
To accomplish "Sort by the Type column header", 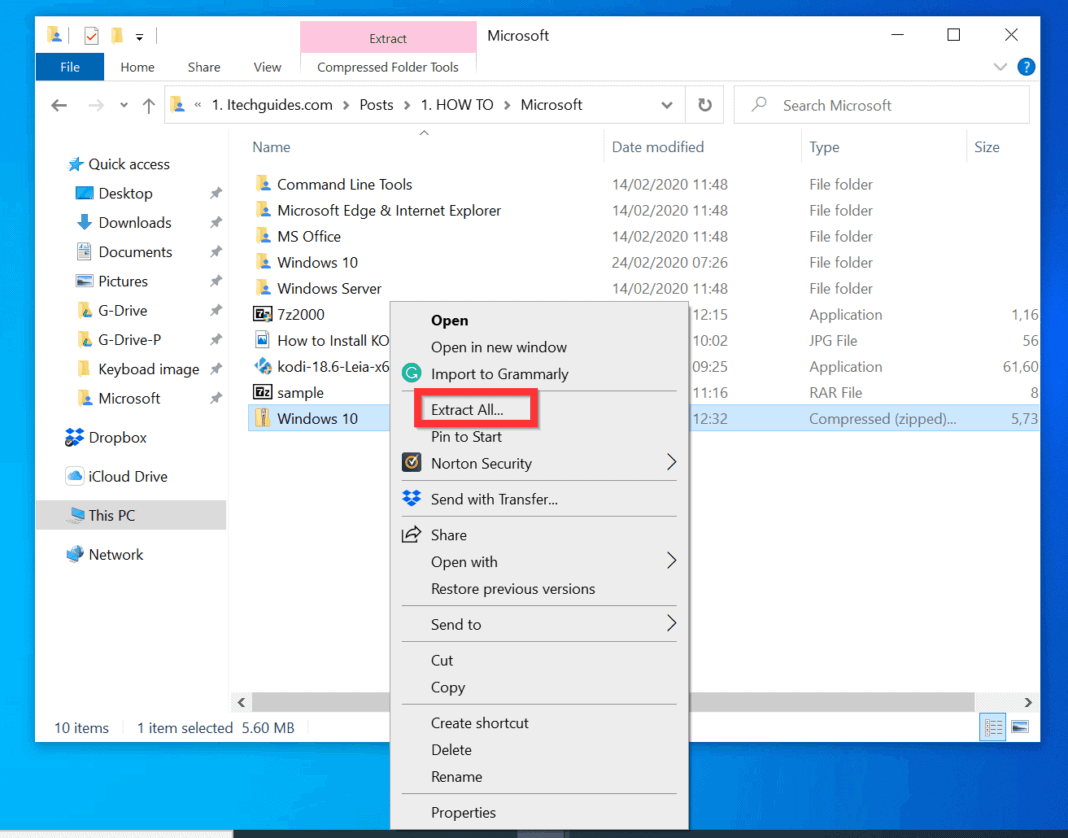I will tap(823, 147).
